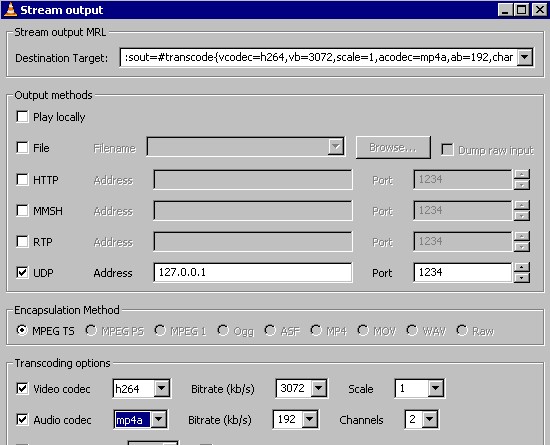Enable the Play locally checkbox
The image size is (550, 445).
(x=22, y=117)
